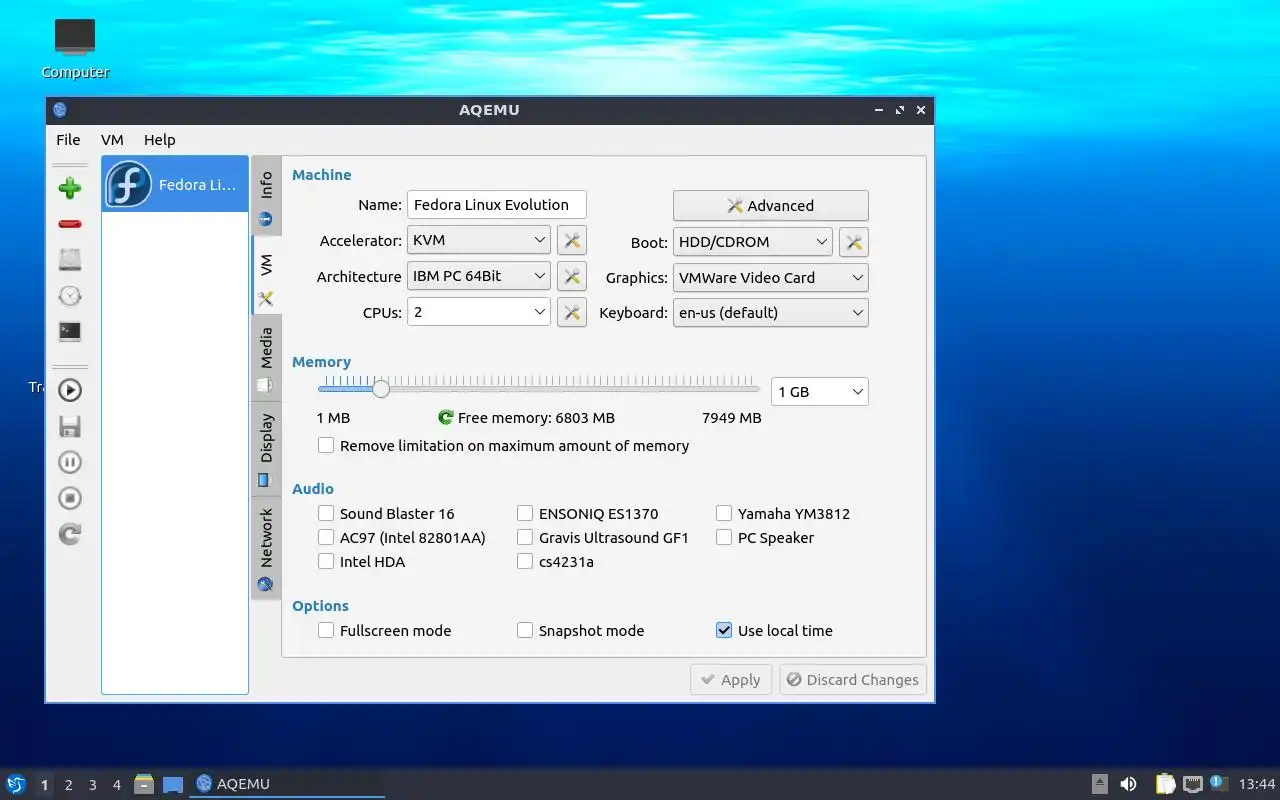This screenshot has width=1280, height=800.
Task: Click the reset VM circular arrow icon
Action: click(70, 534)
